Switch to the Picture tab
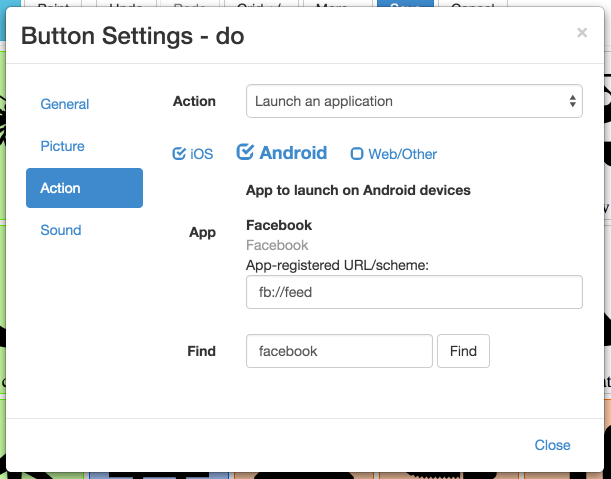This screenshot has height=479, width=611. click(62, 146)
